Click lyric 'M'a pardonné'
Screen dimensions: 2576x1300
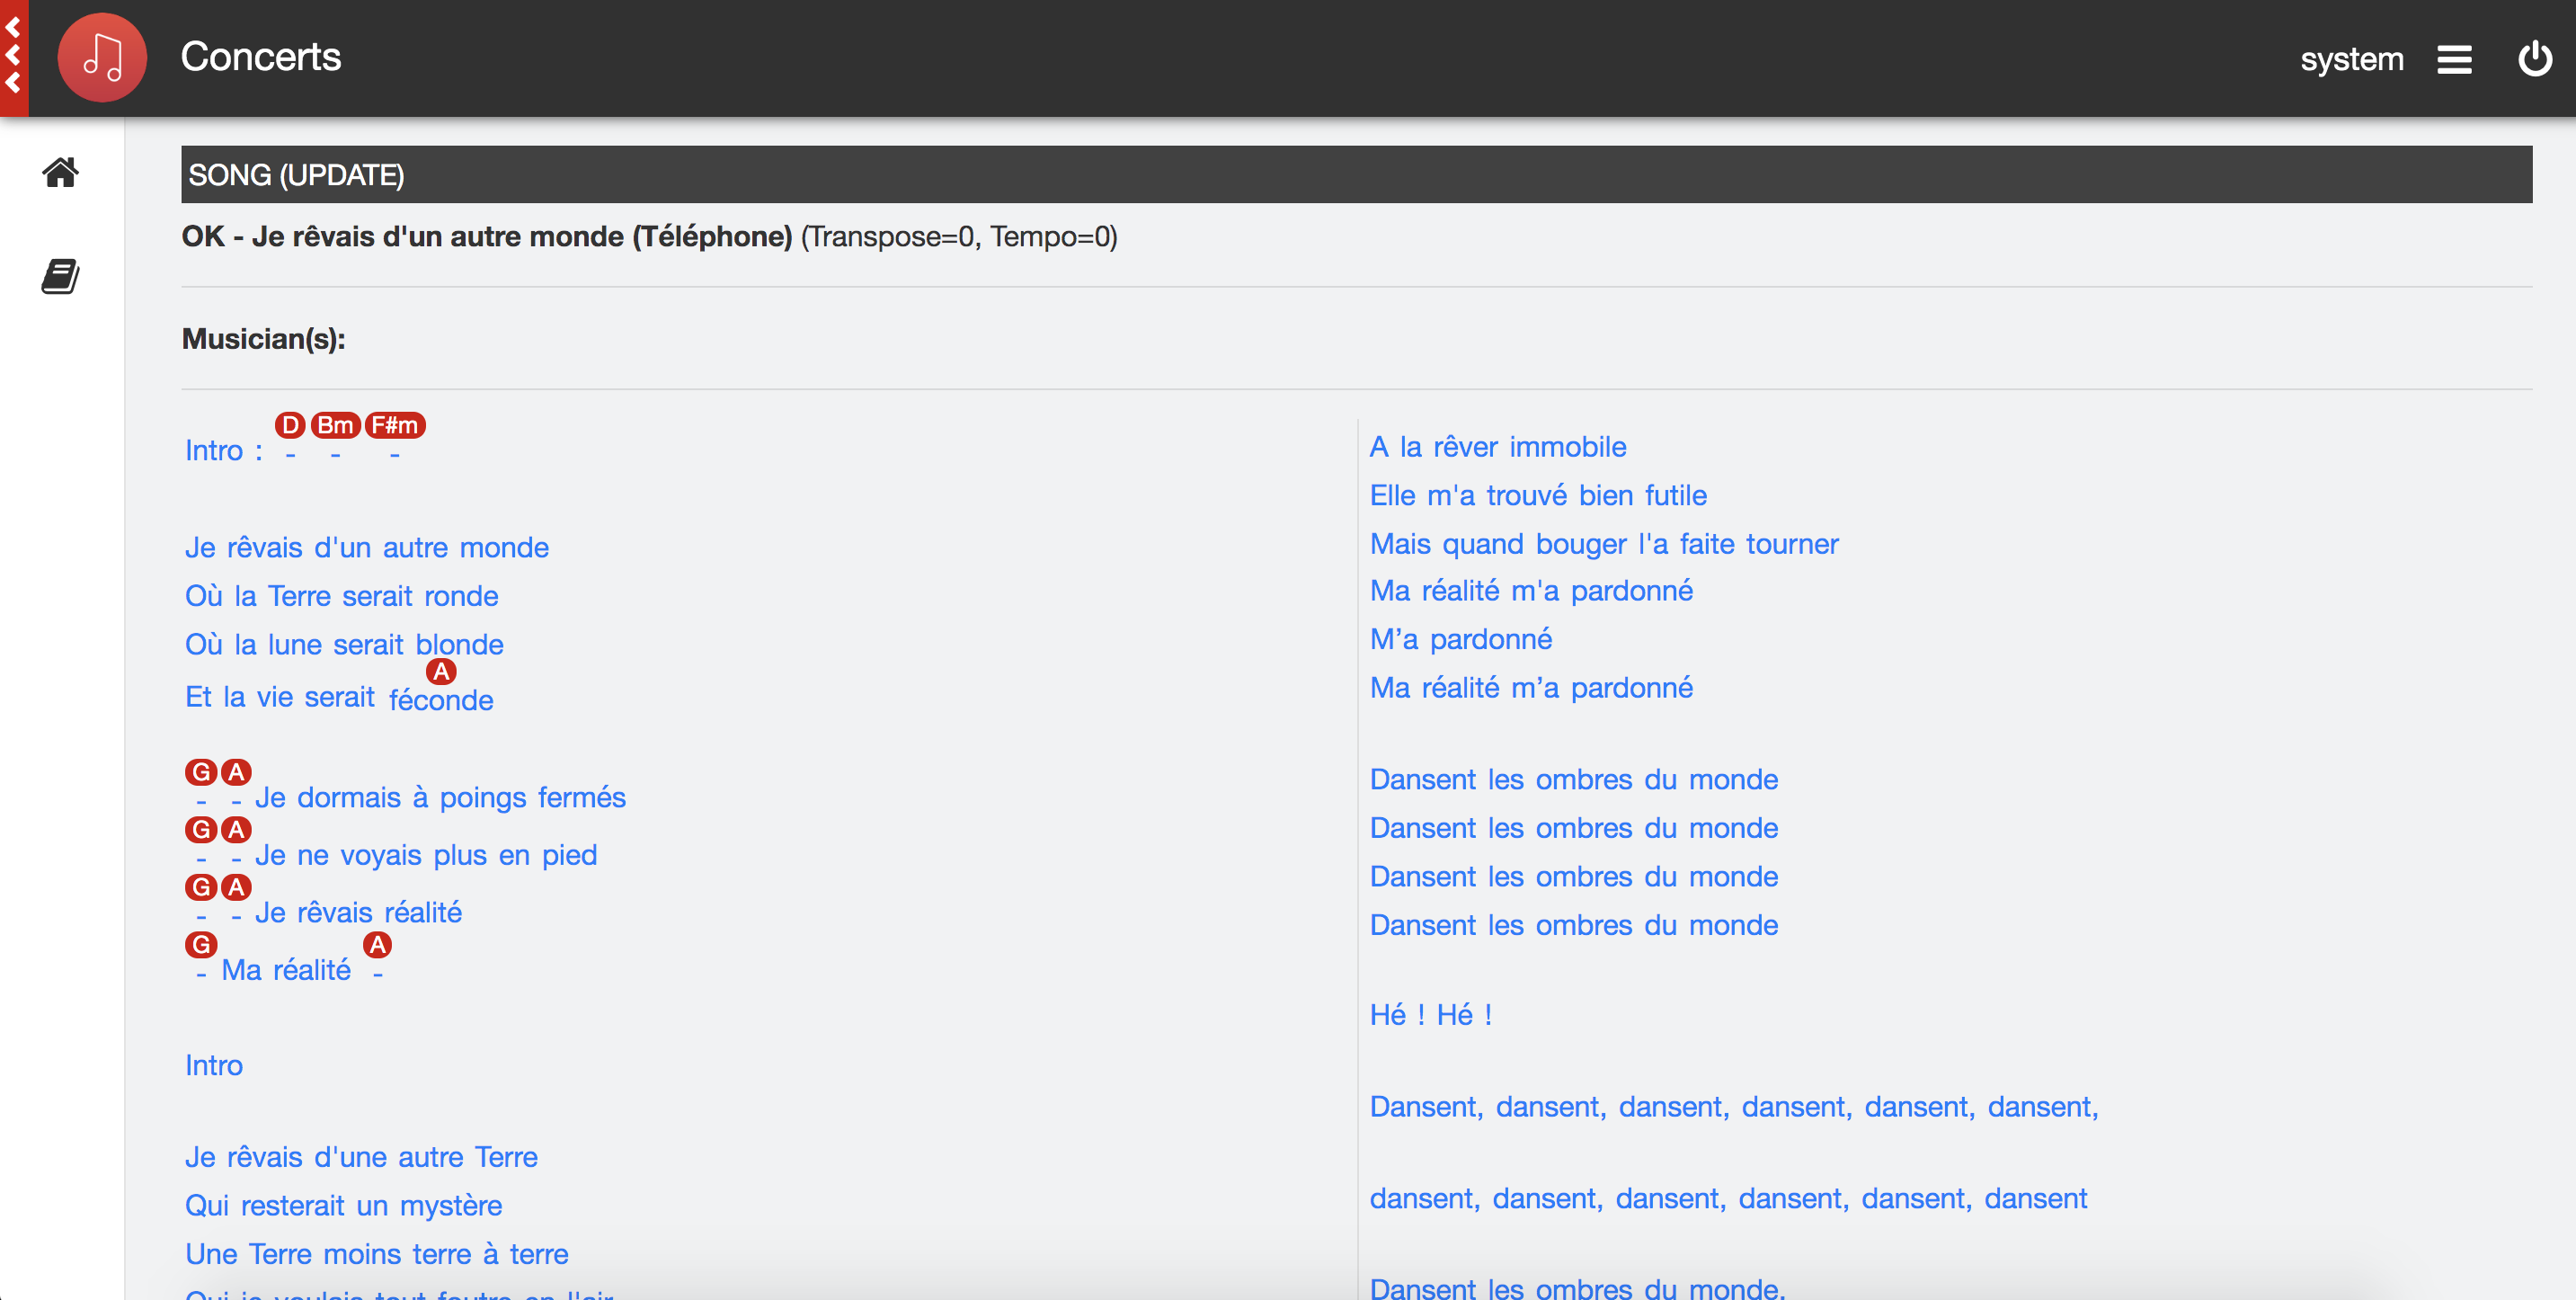click(1461, 639)
